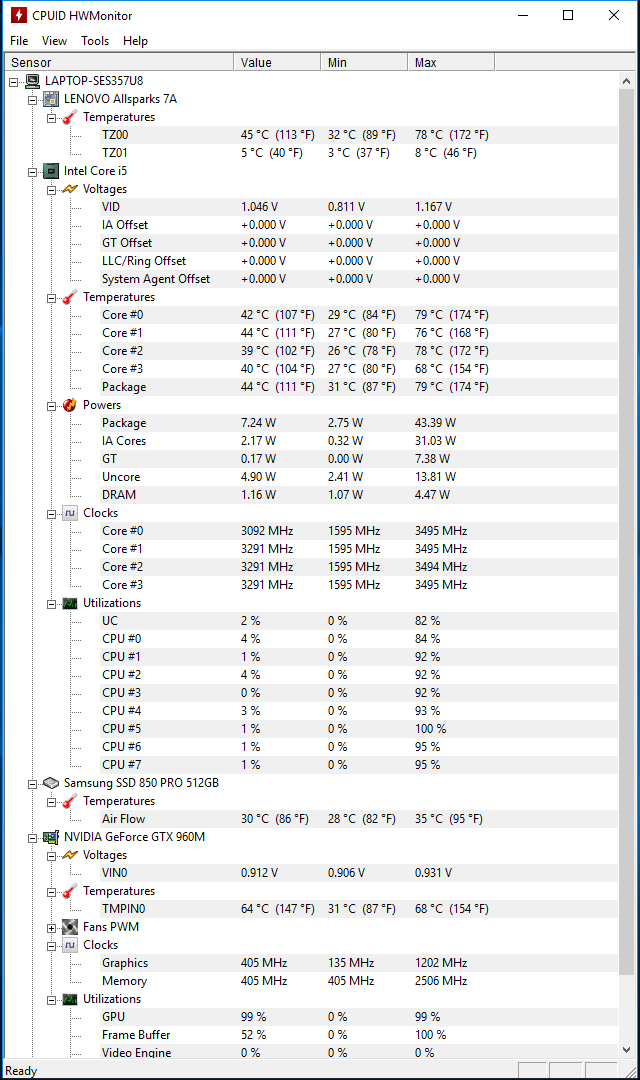This screenshot has height=1080, width=640.
Task: Click the CPU Utilizations graph icon
Action: [x=70, y=603]
